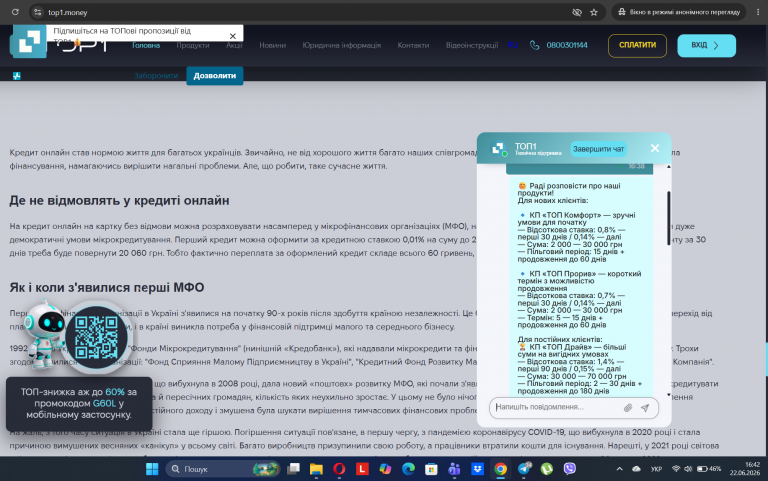768x481 pixels.
Task: Open Viber from taskbar
Action: pyautogui.click(x=570, y=469)
